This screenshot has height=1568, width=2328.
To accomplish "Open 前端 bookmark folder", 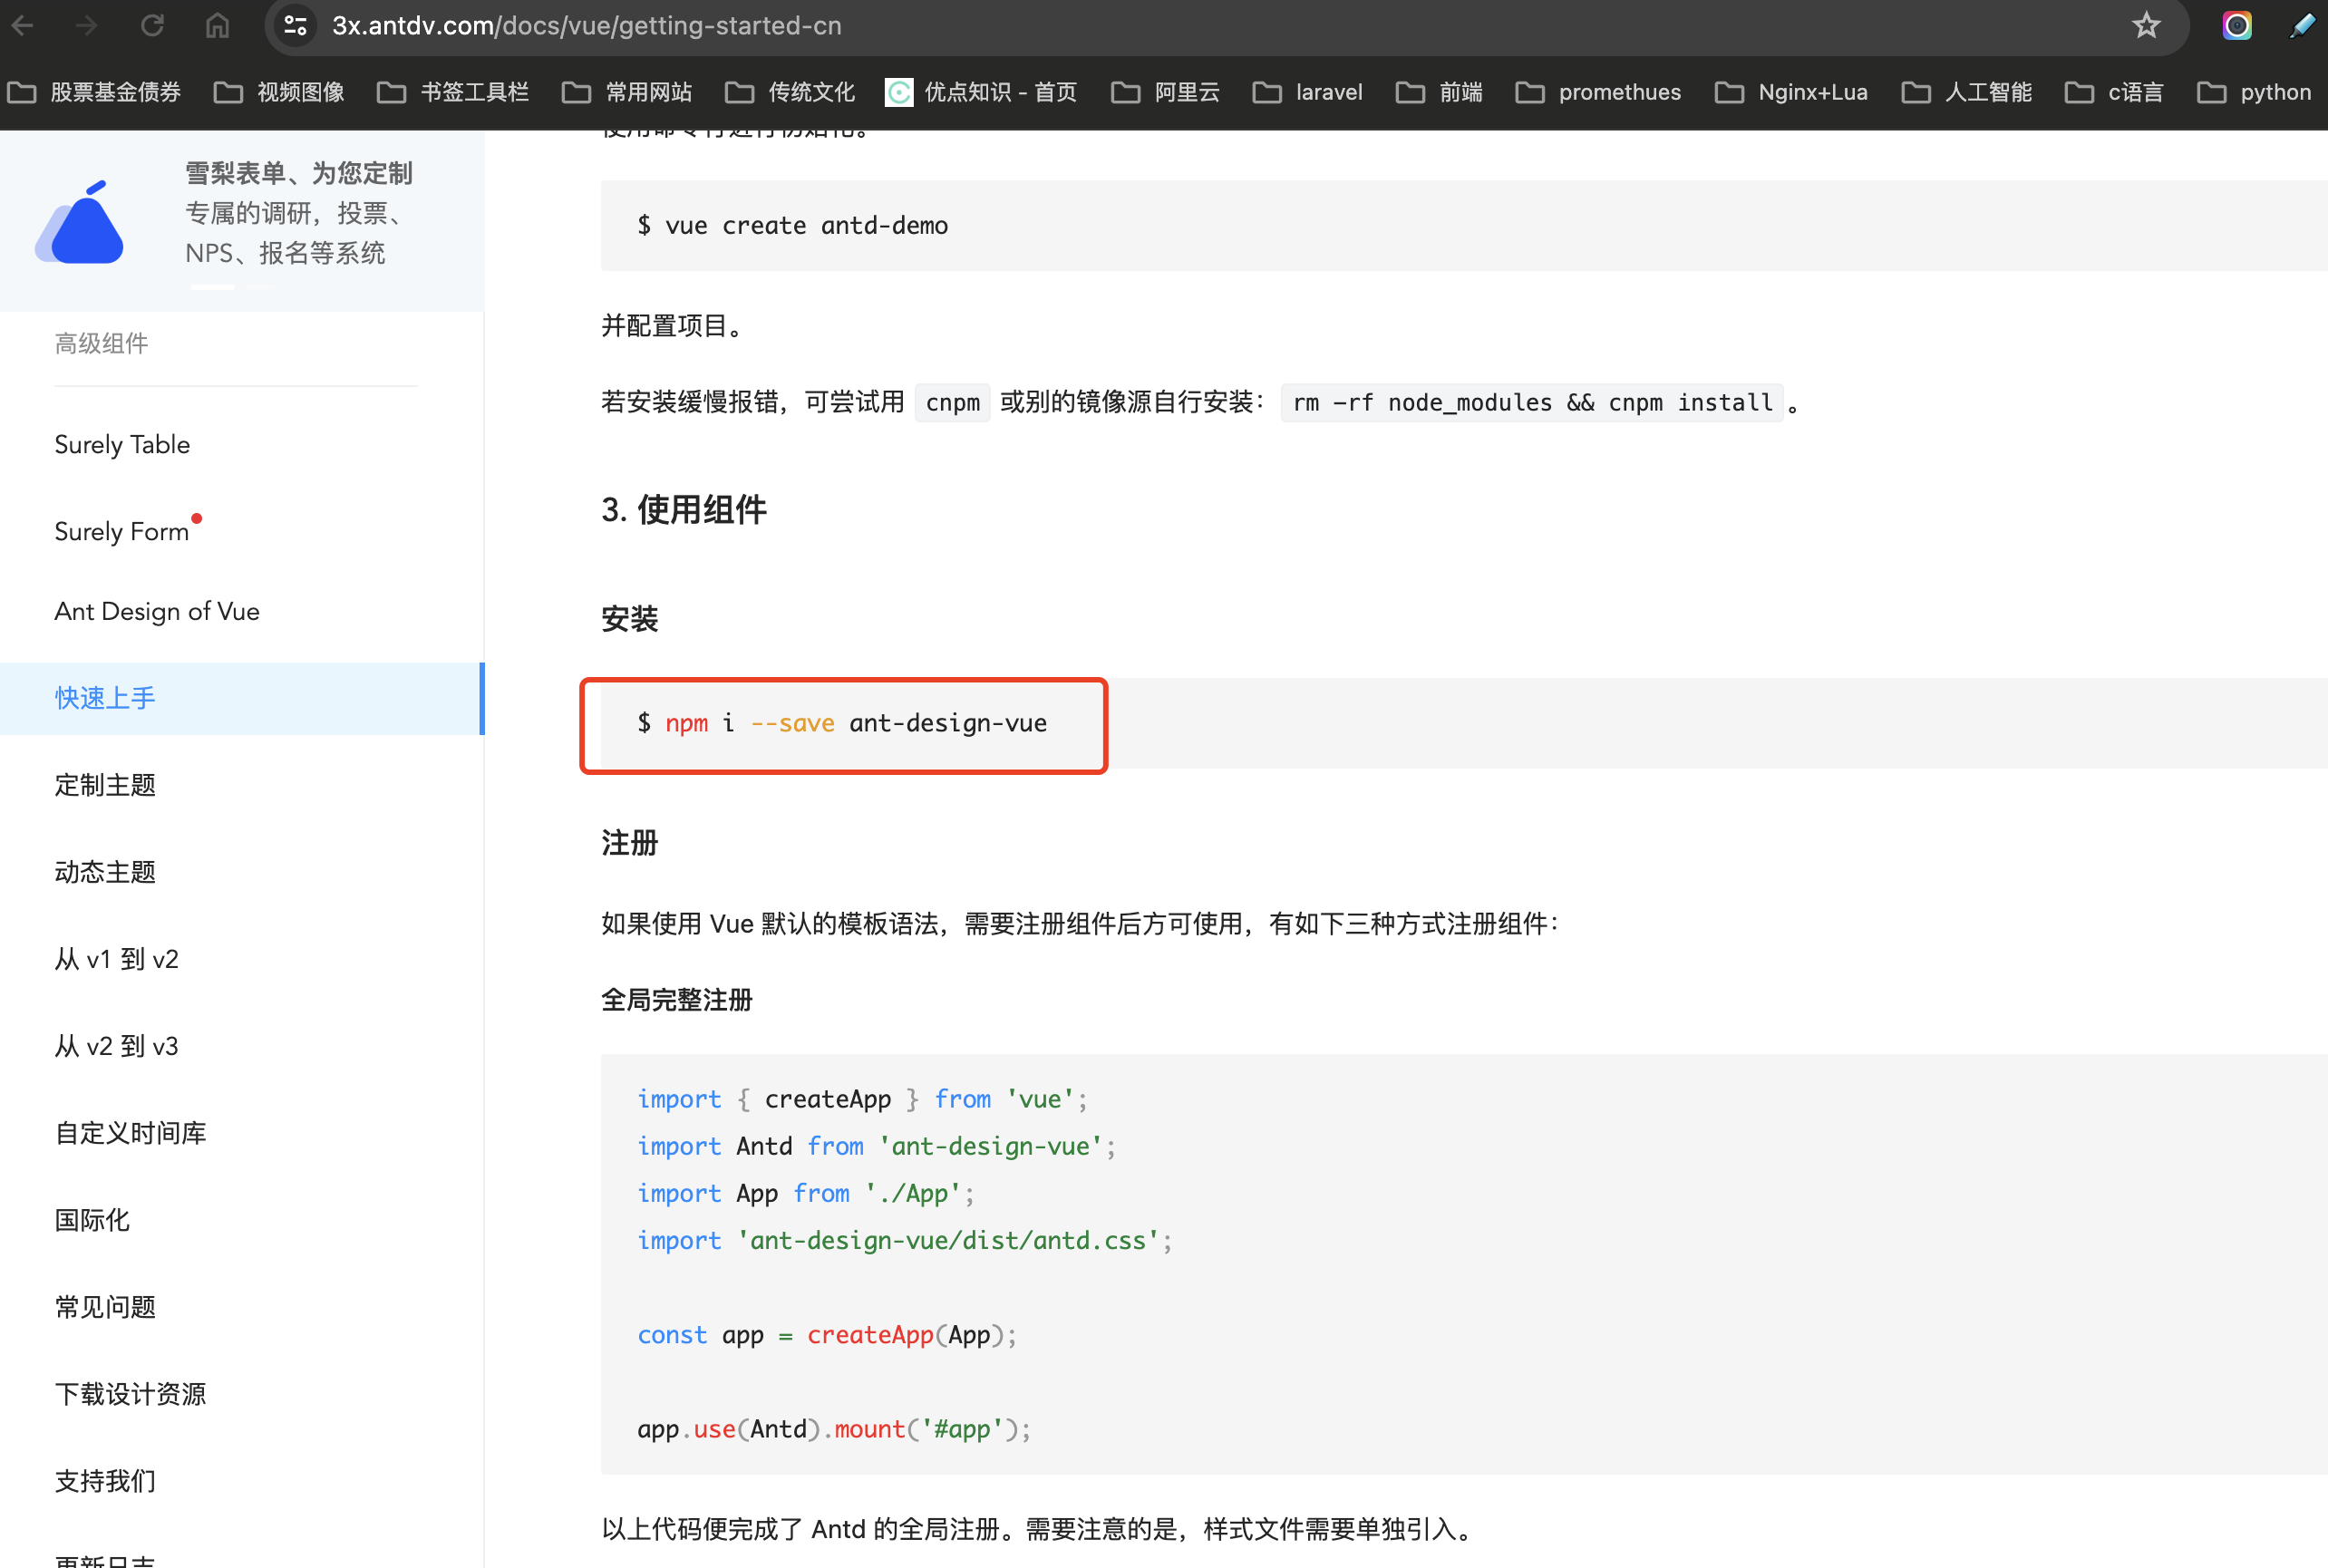I will tap(1439, 92).
